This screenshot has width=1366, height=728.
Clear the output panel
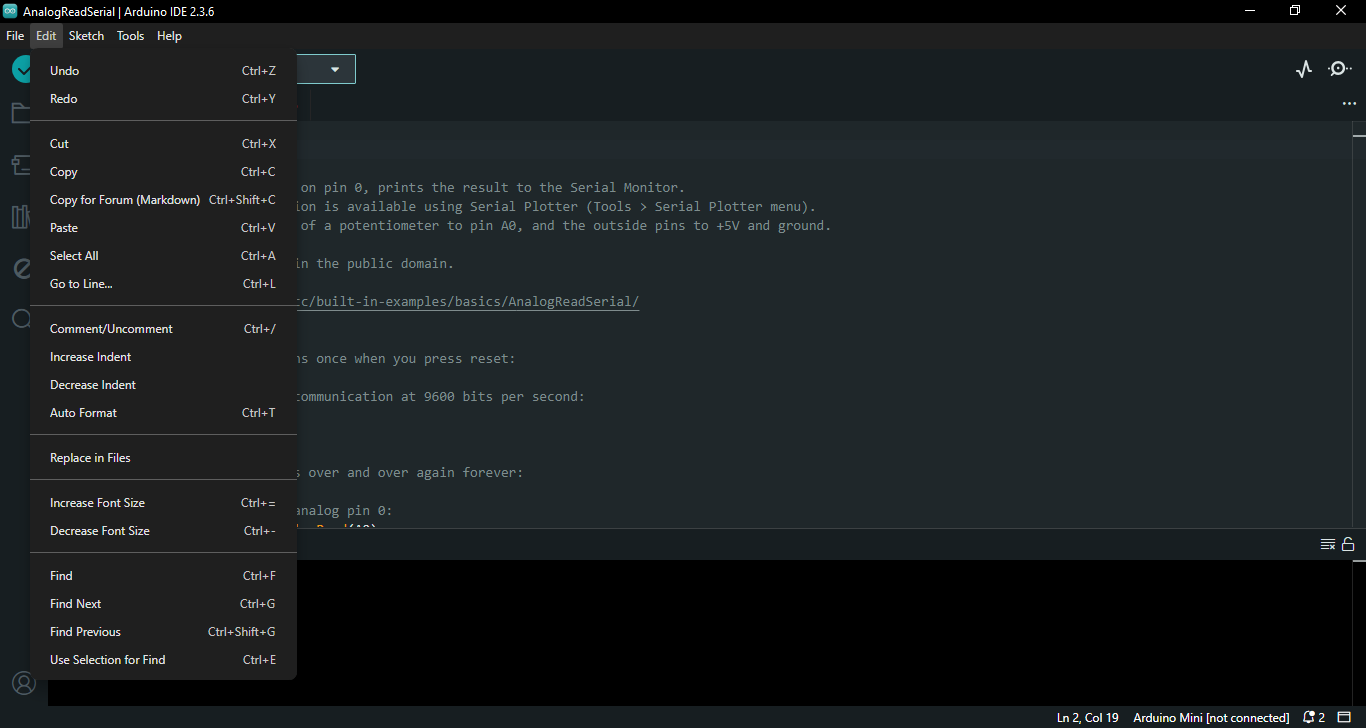pos(1327,544)
